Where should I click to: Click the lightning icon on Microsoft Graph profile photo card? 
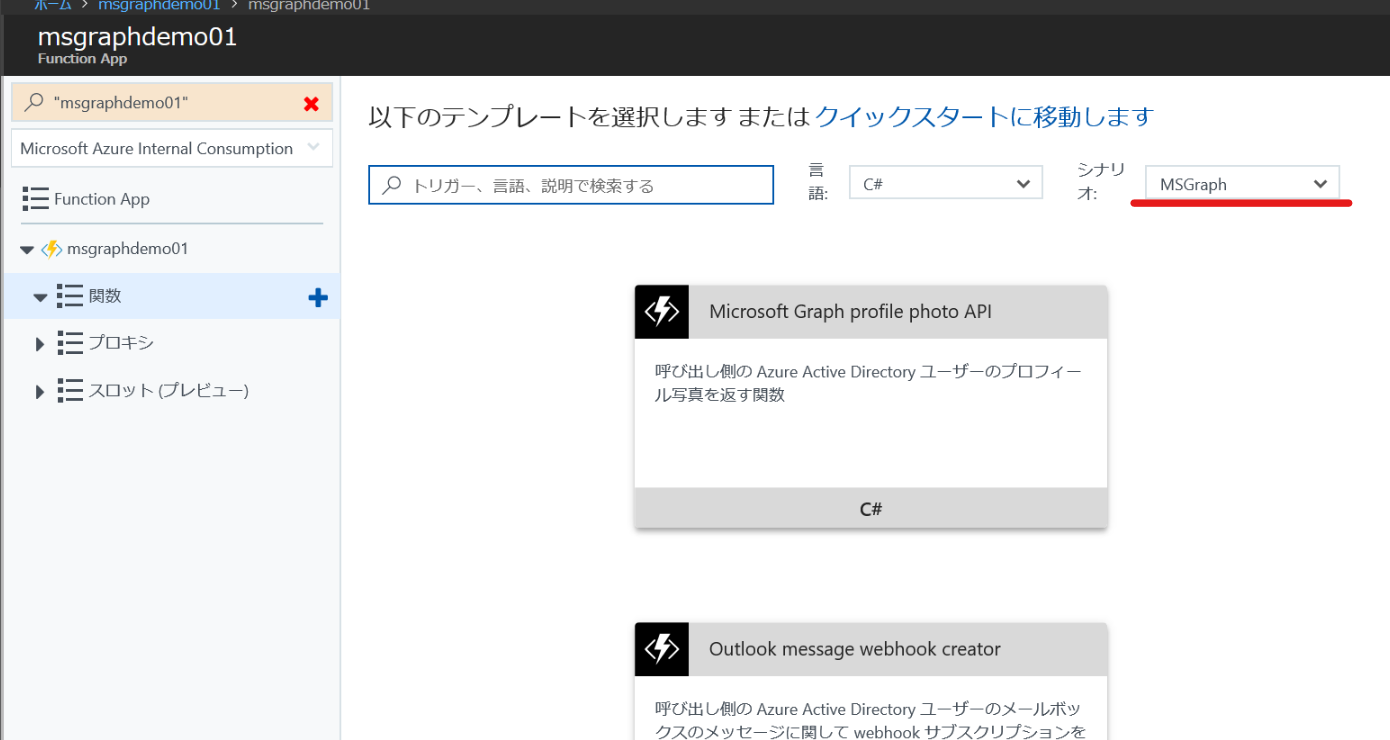tap(661, 311)
